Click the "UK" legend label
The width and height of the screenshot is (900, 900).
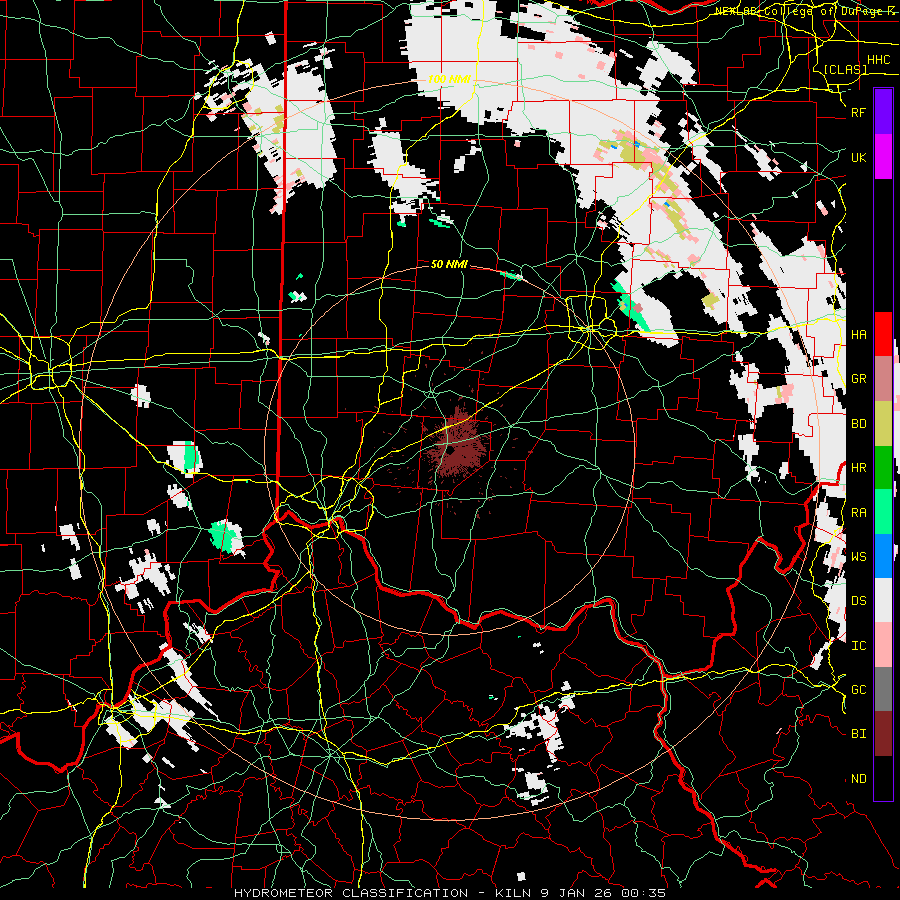[x=858, y=158]
